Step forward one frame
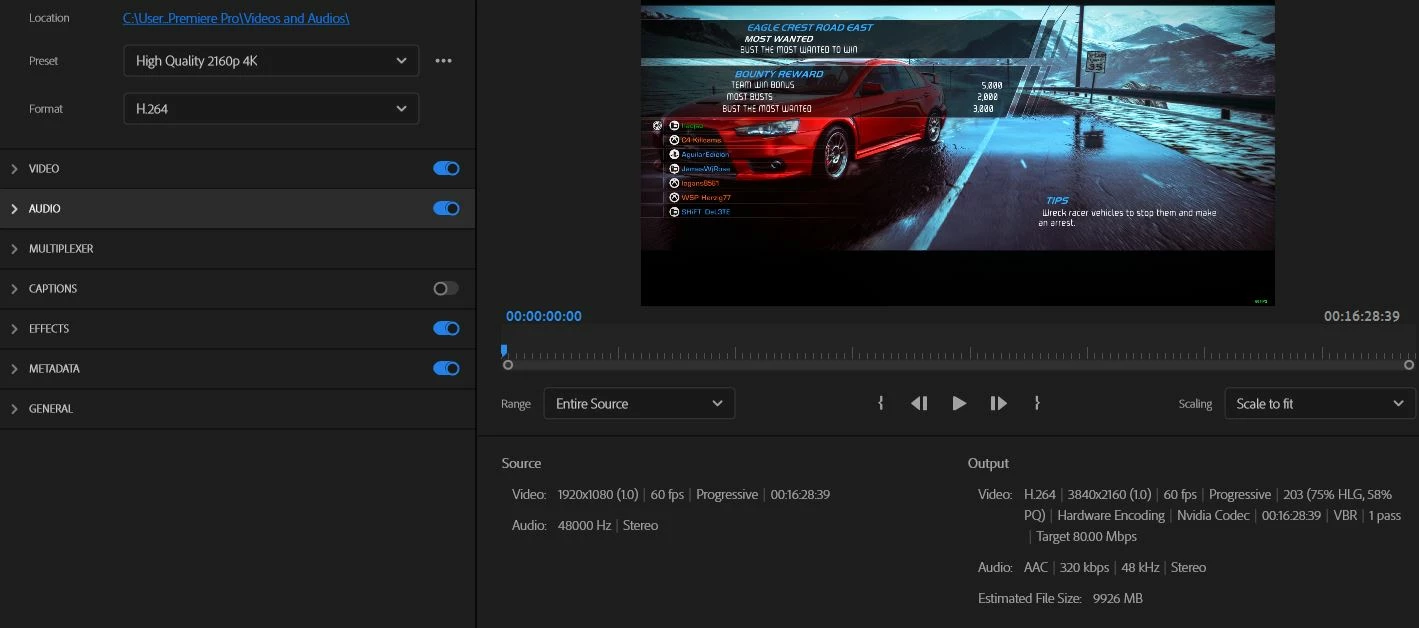1419x628 pixels. (998, 403)
